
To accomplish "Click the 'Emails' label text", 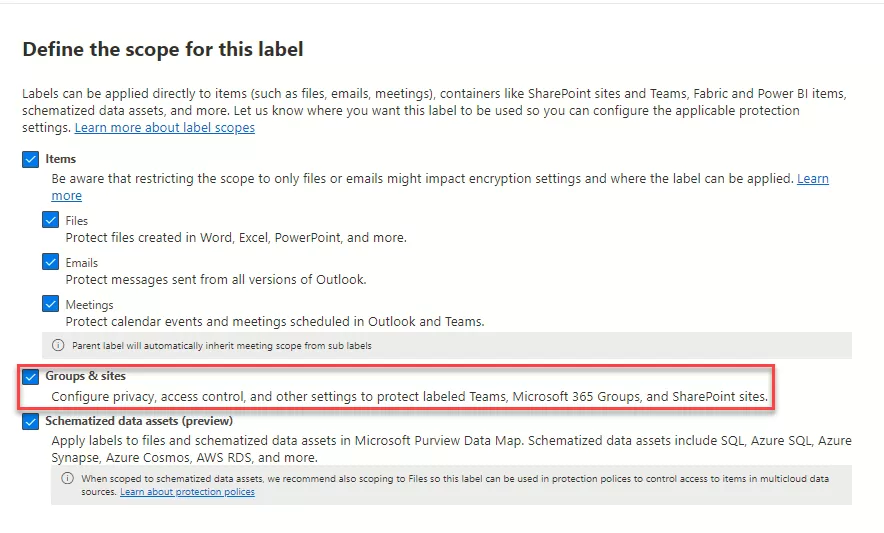I will [x=82, y=263].
